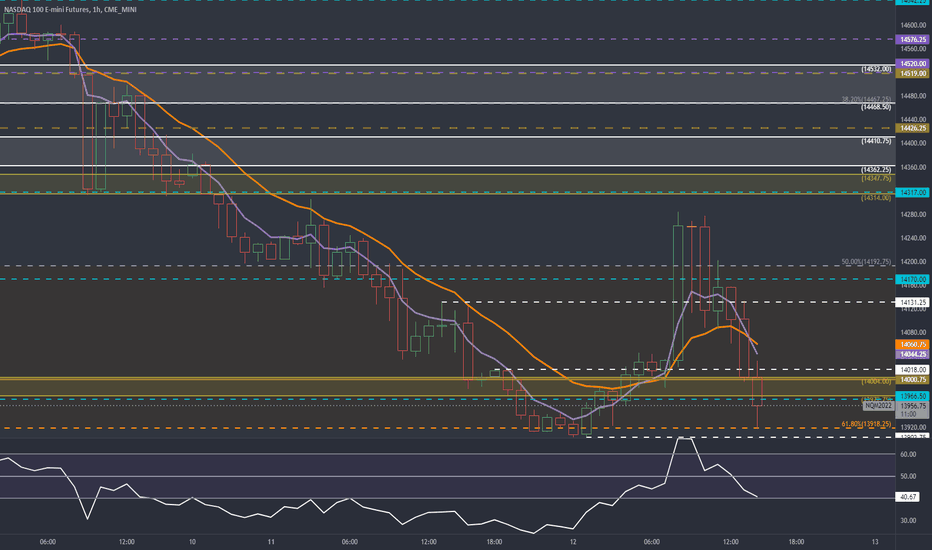Click the 14280.00 price scale value
Image resolution: width=932 pixels, height=550 pixels.
tap(913, 214)
